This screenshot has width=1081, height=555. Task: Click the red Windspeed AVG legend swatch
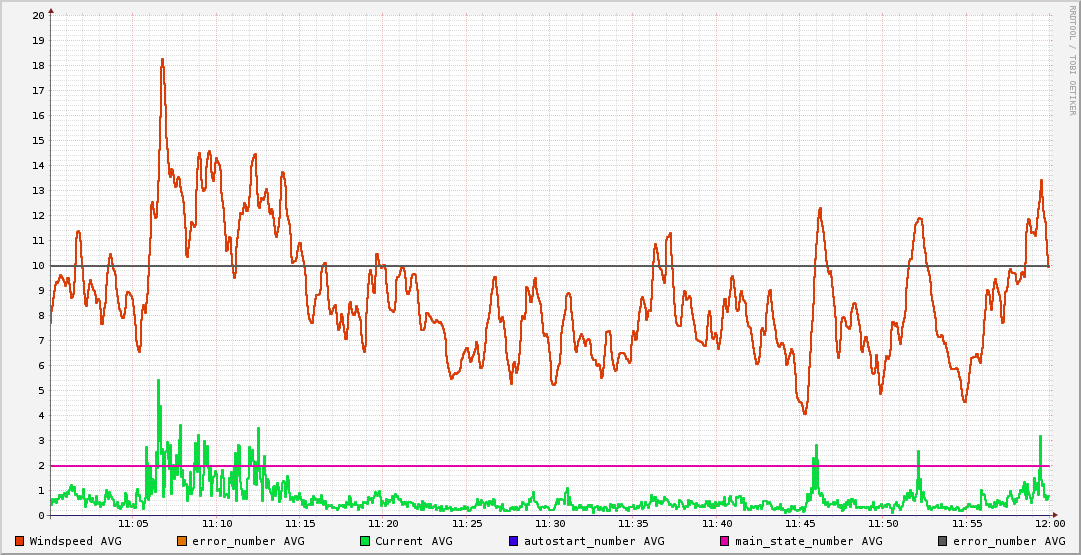[x=19, y=541]
